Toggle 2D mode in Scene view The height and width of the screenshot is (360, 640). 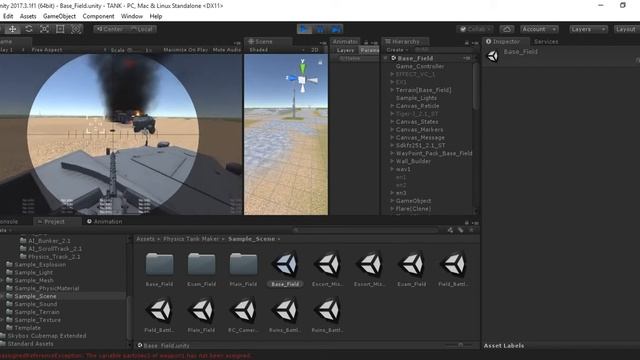click(315, 50)
